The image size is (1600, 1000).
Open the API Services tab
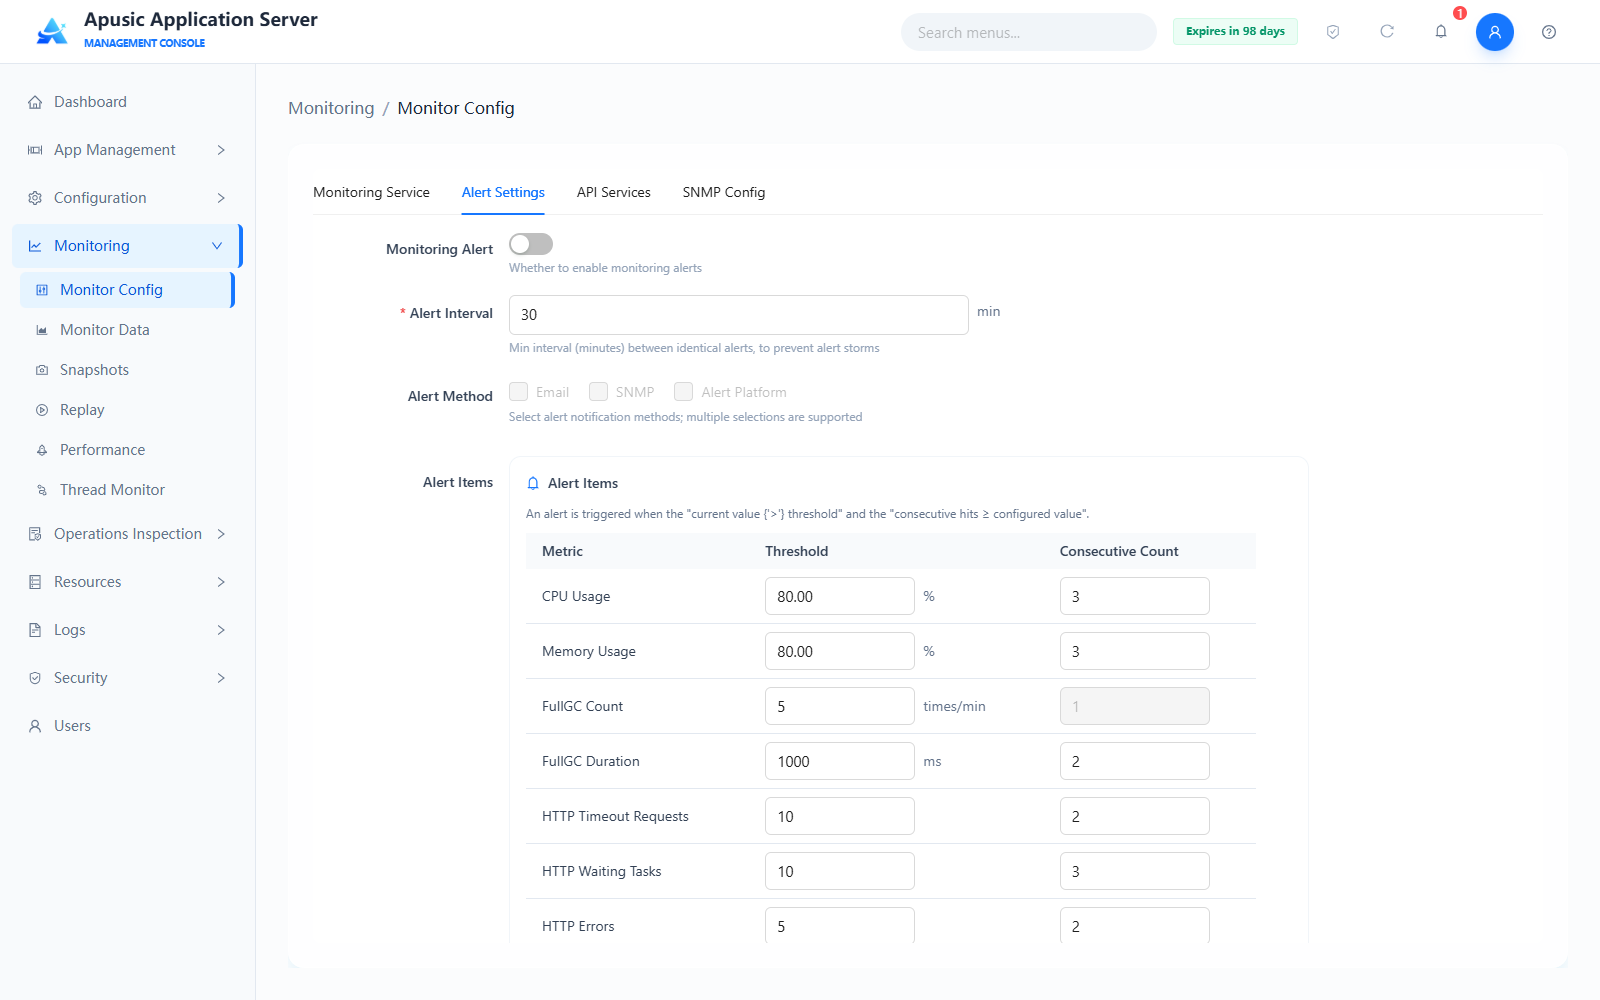click(613, 192)
